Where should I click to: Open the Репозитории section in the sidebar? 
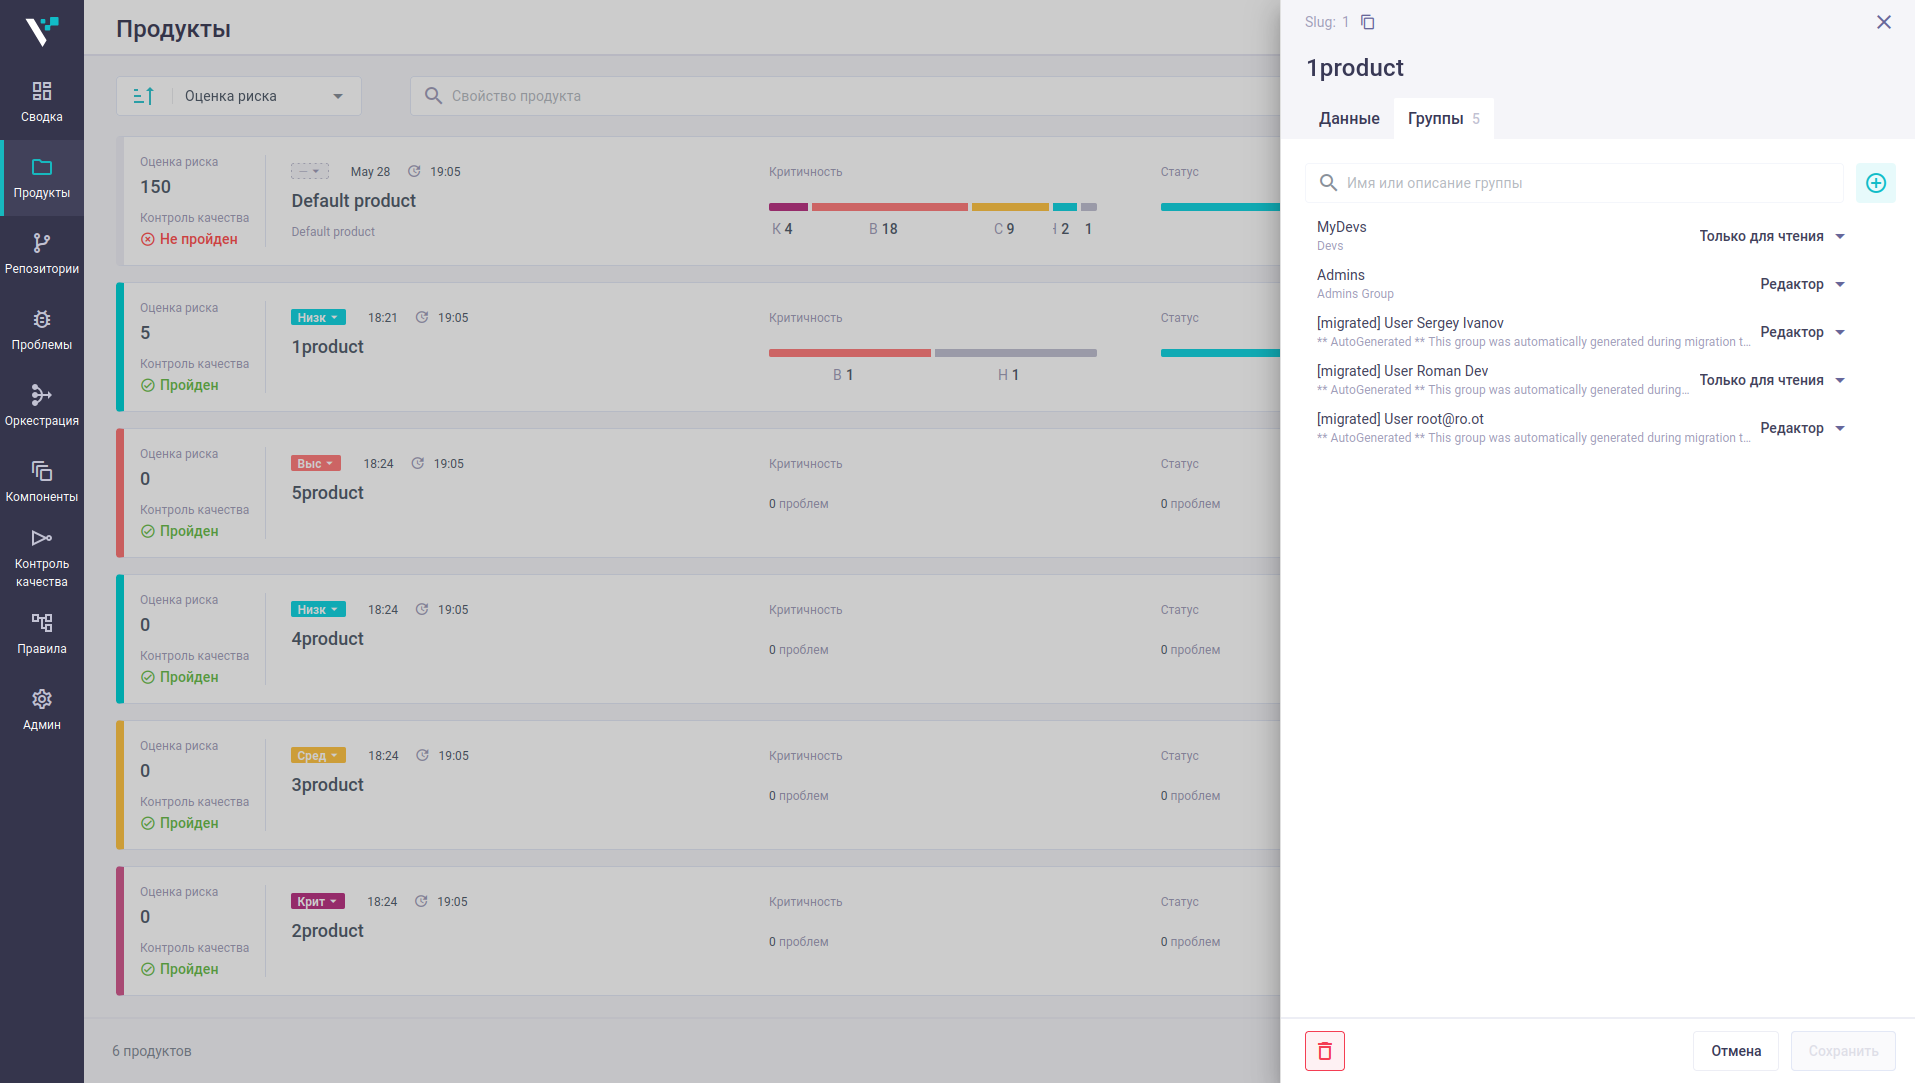click(42, 254)
